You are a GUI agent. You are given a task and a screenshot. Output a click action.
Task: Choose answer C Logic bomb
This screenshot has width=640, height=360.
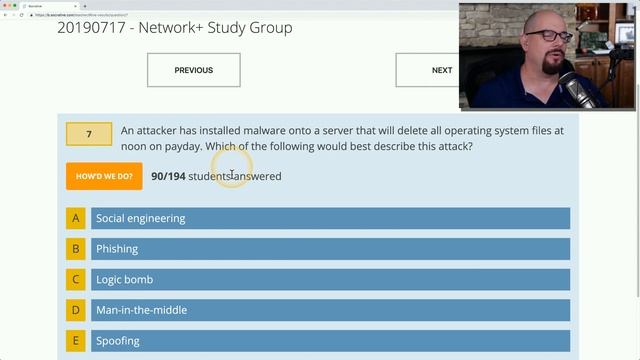330,280
